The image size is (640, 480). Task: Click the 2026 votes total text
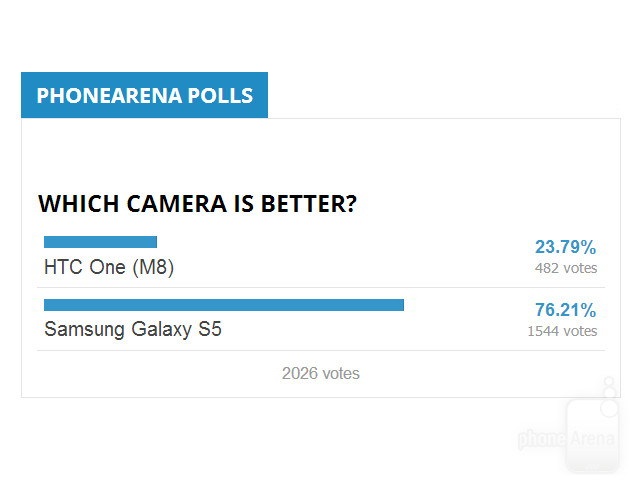pyautogui.click(x=320, y=374)
